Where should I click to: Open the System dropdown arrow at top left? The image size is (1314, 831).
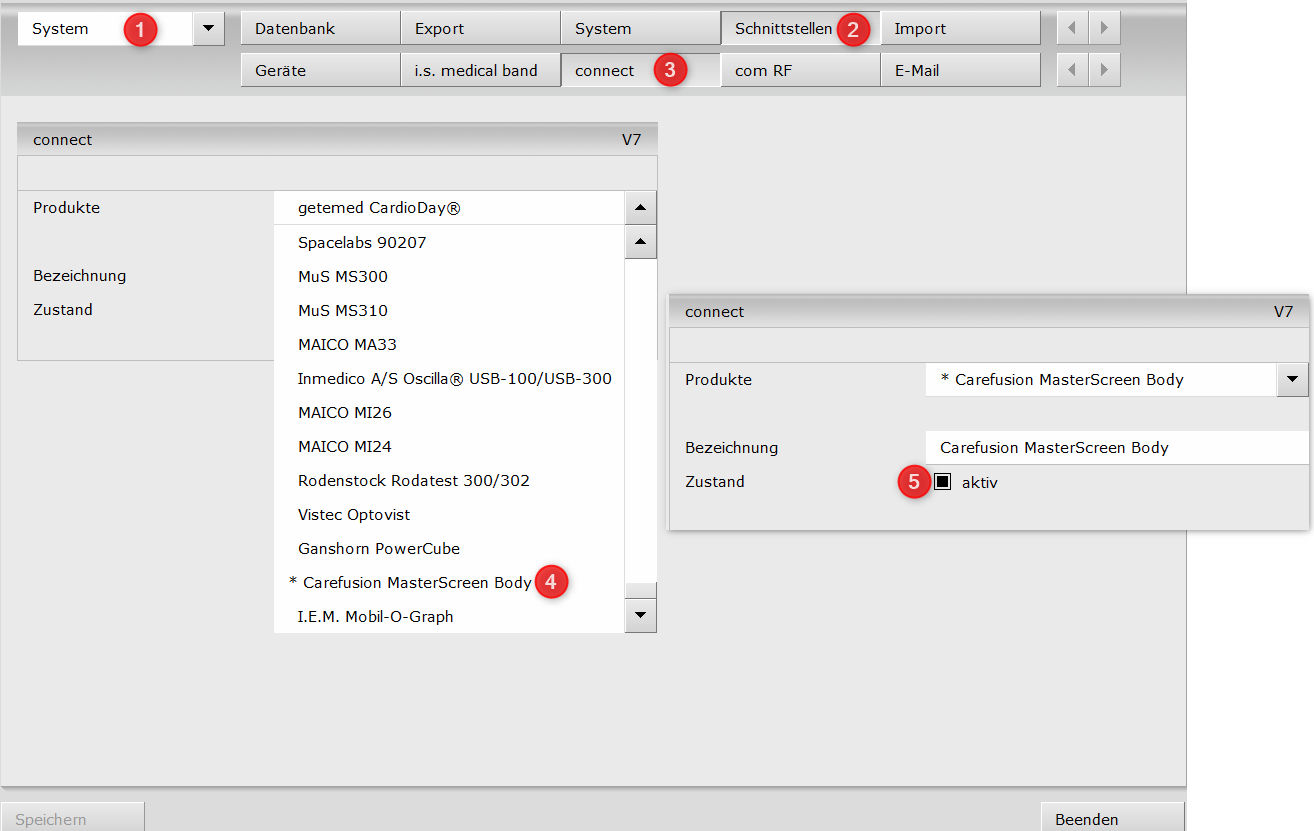coord(208,29)
